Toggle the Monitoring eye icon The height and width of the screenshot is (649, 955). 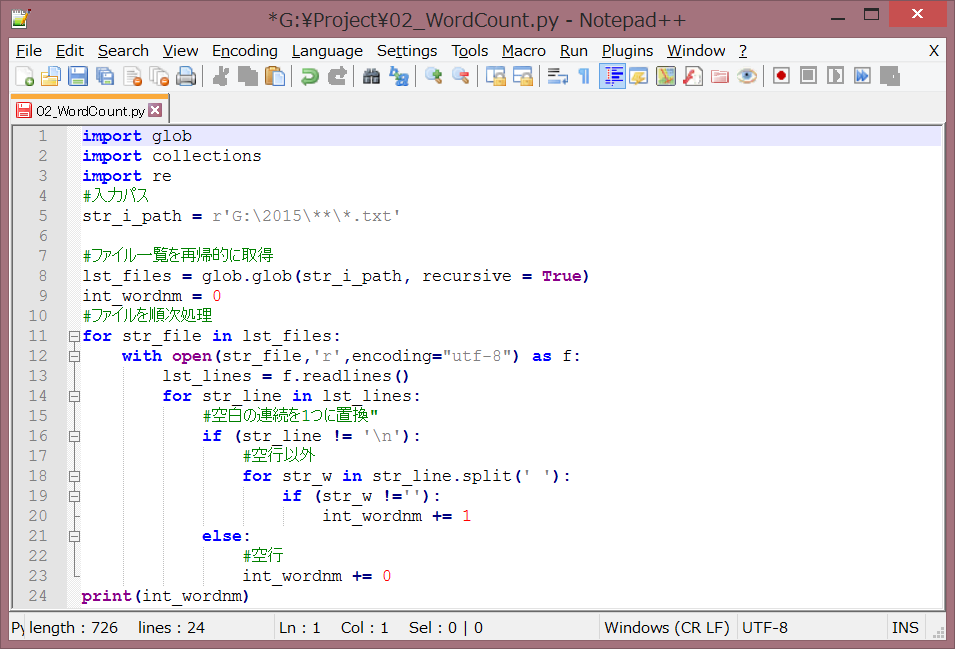coord(747,77)
